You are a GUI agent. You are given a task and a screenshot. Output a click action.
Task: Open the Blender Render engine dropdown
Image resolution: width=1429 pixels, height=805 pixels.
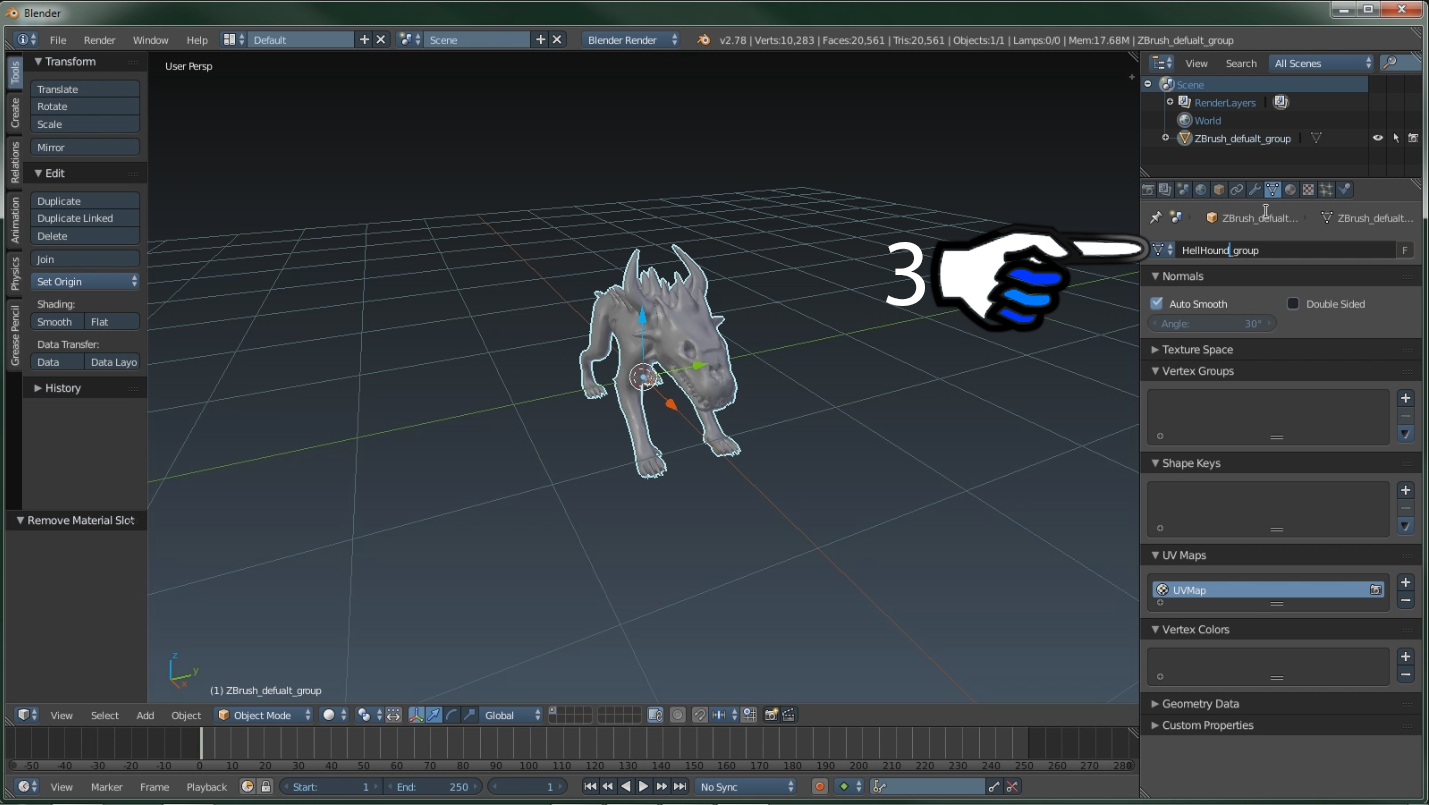click(x=632, y=40)
